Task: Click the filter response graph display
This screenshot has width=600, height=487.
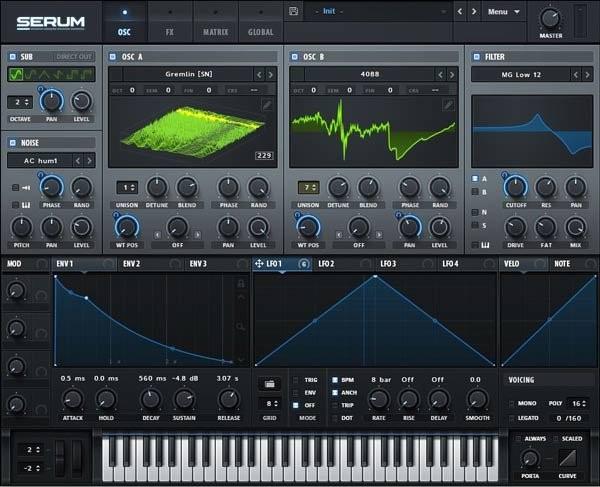Action: tap(532, 131)
